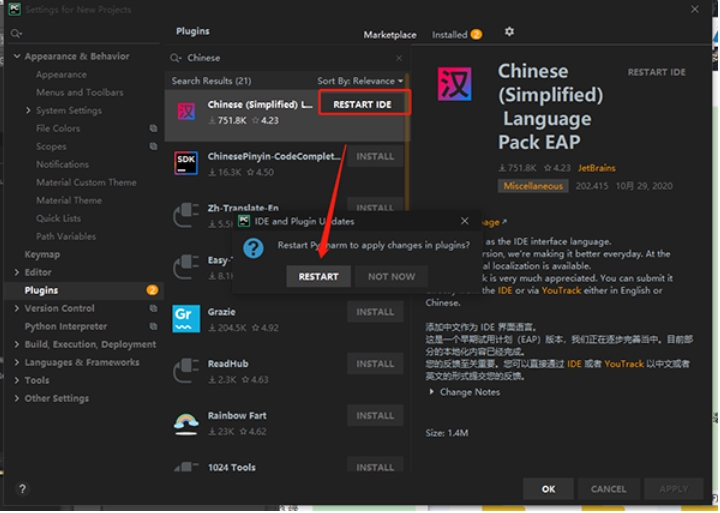Clear the Chinese search text with X

point(399,58)
